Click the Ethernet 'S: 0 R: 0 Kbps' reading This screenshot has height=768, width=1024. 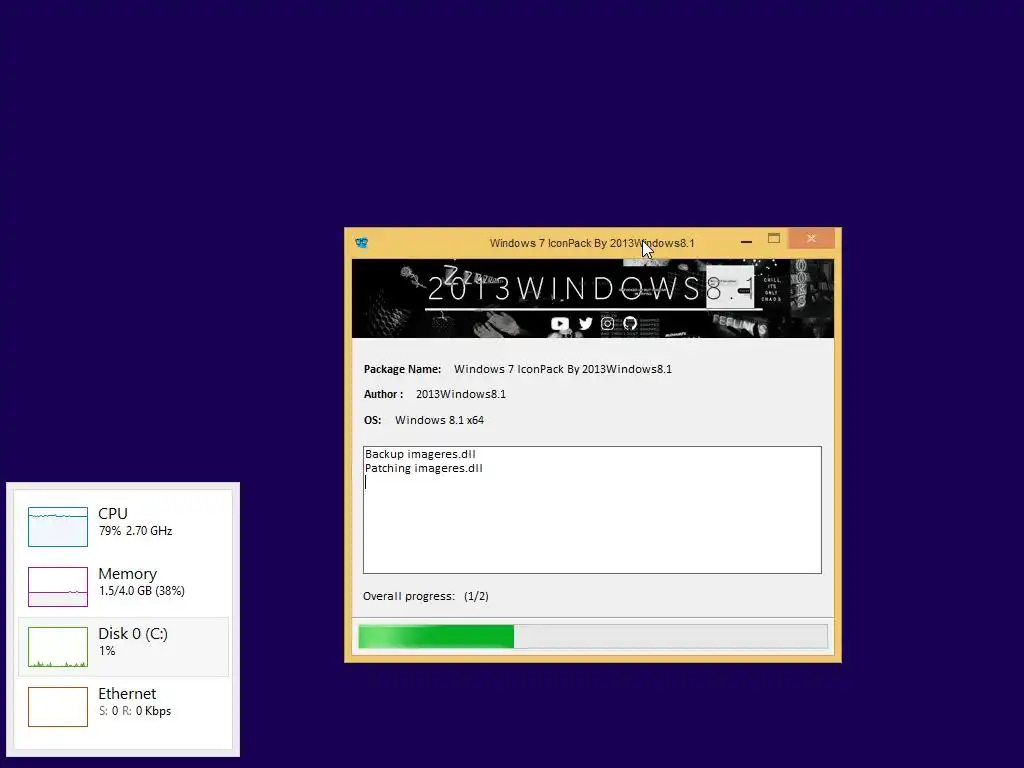pyautogui.click(x=135, y=711)
